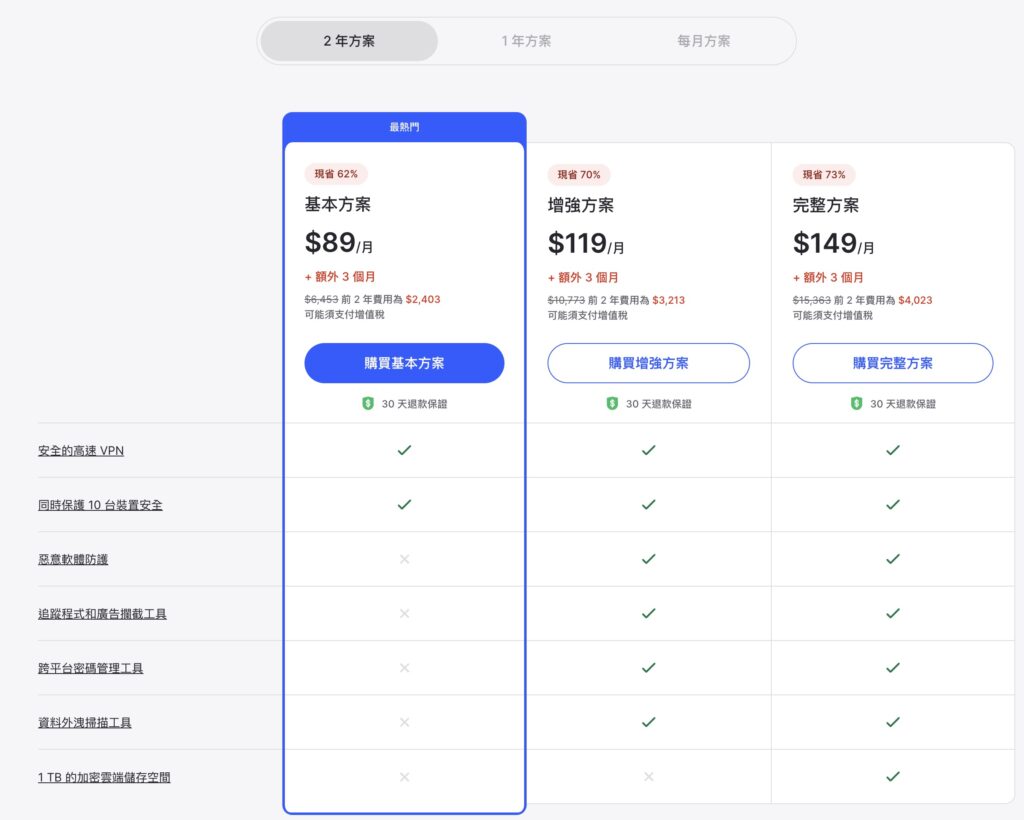Click the 增強方案 checkmark in 追蹤程式和廣告攔截工具 row
The height and width of the screenshot is (820, 1024).
(648, 613)
